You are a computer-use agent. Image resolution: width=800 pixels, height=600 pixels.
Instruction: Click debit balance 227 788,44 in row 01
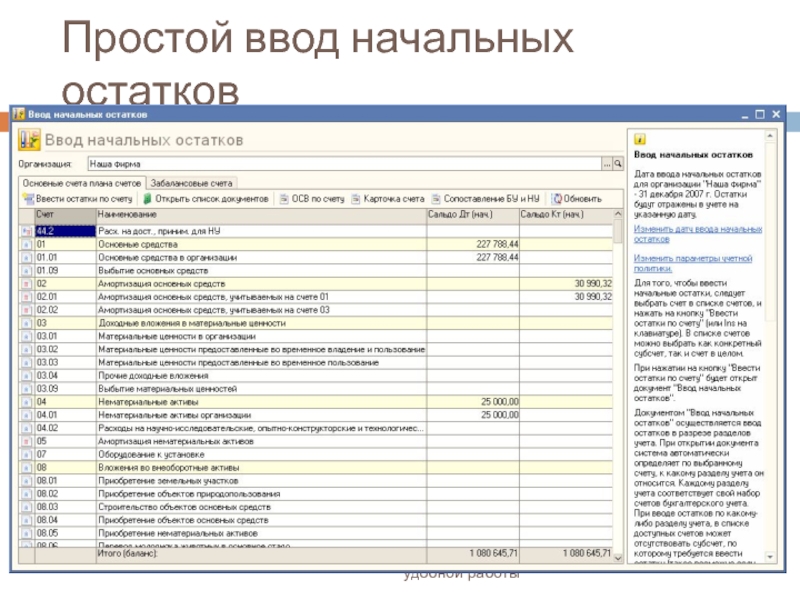pyautogui.click(x=497, y=244)
